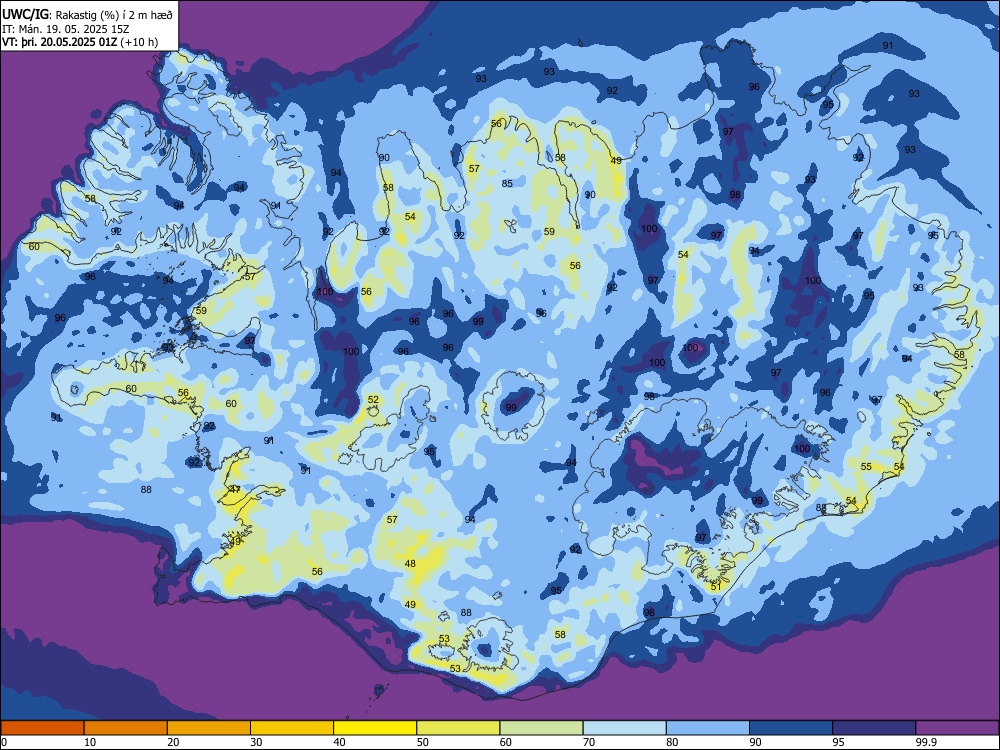
Task: Click the humidity value "55" on the map
Action: [x=866, y=467]
